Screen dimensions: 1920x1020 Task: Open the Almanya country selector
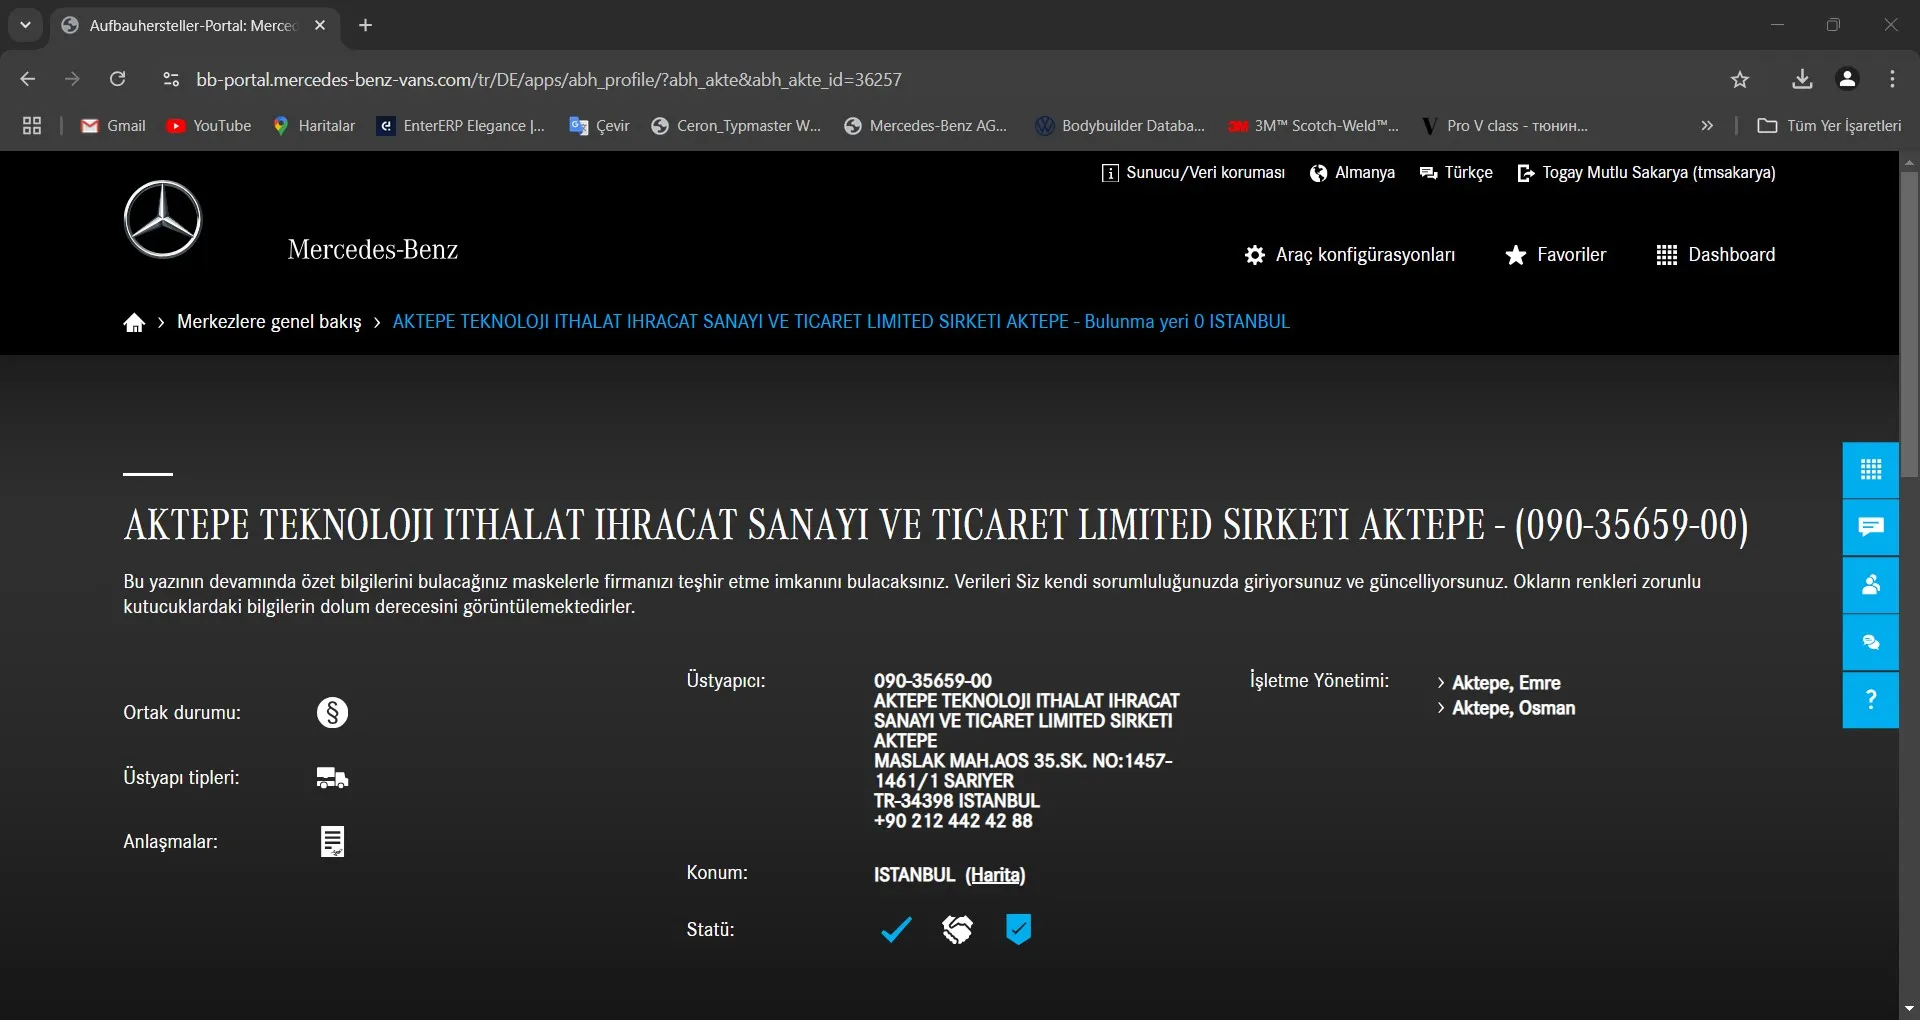(x=1352, y=173)
